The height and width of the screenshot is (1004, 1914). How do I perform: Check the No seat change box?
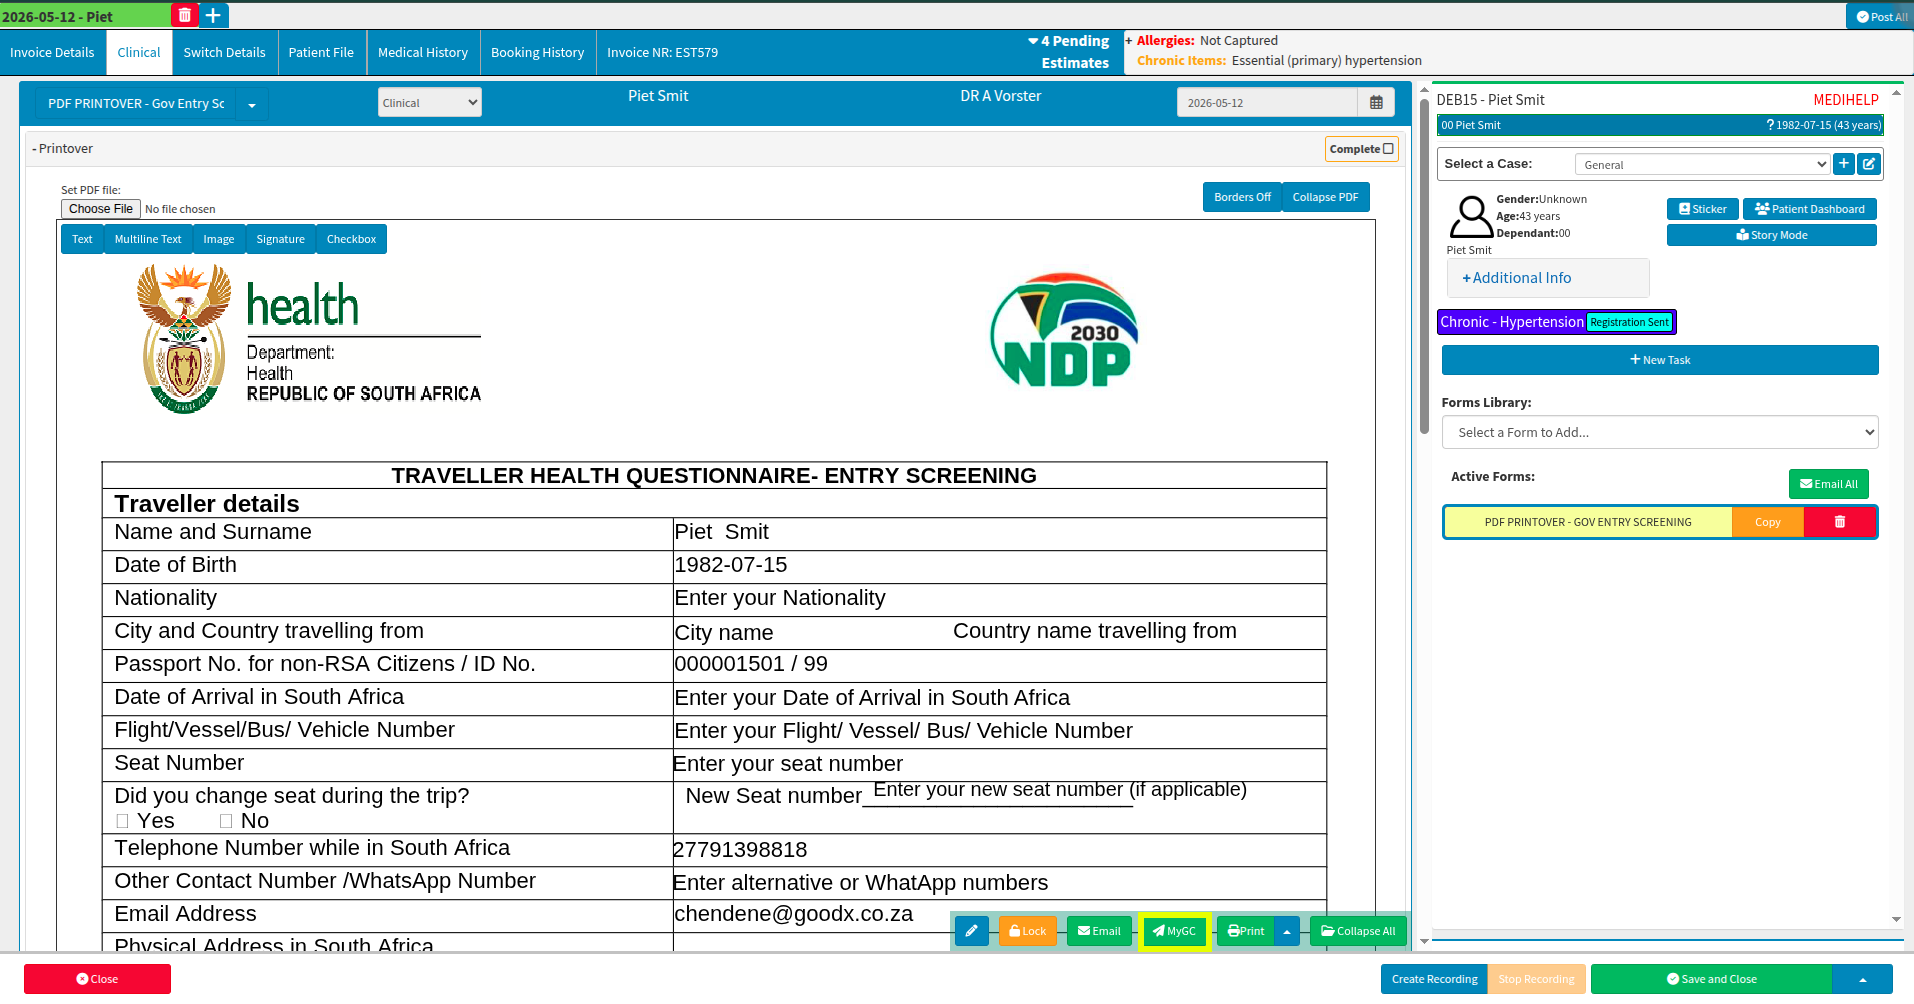coord(226,821)
